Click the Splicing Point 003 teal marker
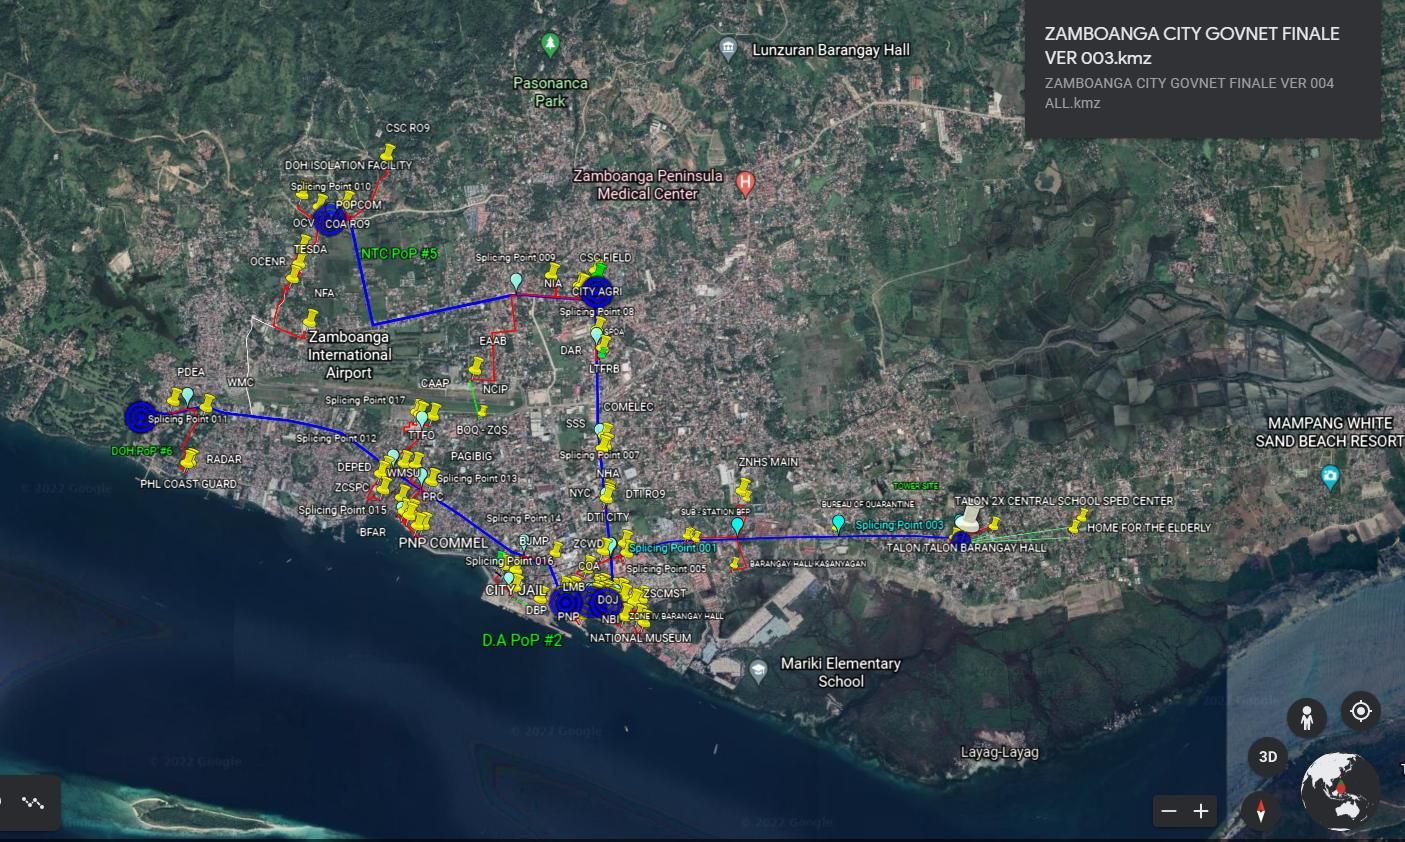 838,523
